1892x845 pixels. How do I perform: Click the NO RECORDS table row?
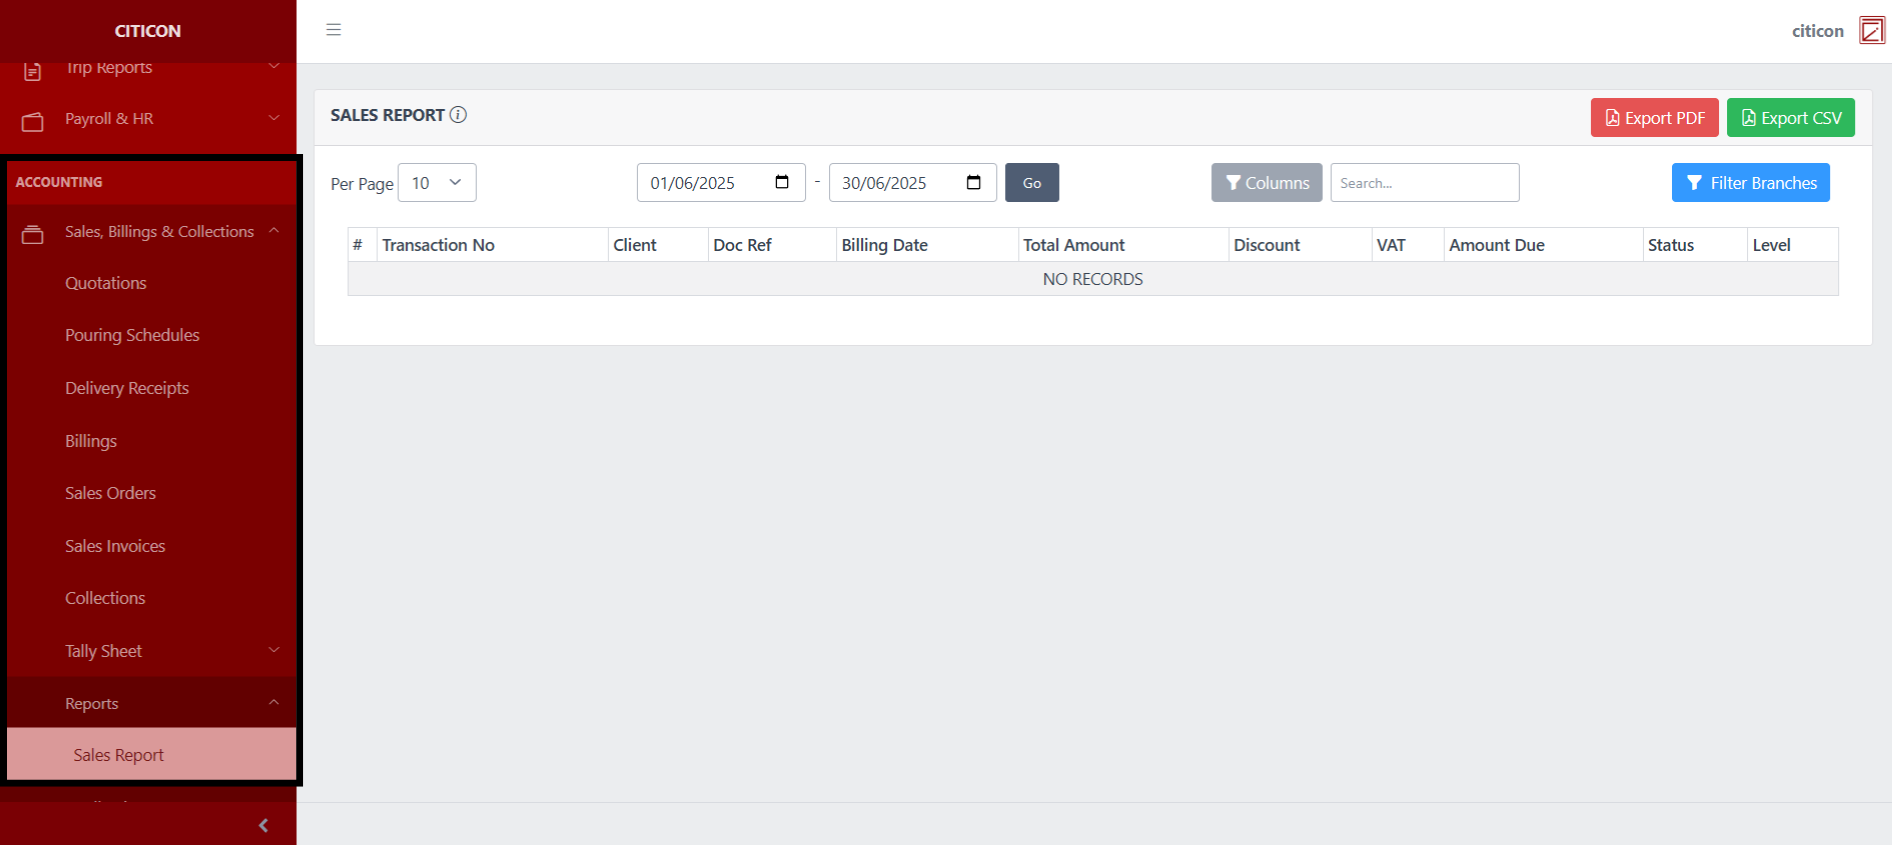point(1093,279)
